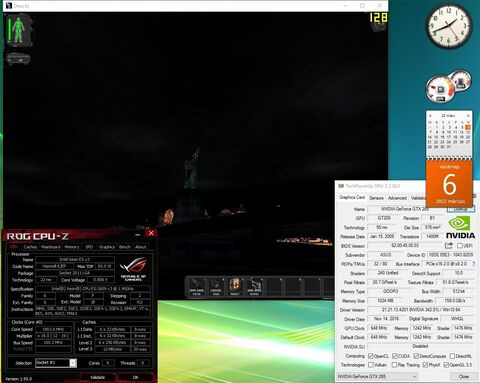Switch to the Caches tab in CPU-Z

click(x=30, y=247)
